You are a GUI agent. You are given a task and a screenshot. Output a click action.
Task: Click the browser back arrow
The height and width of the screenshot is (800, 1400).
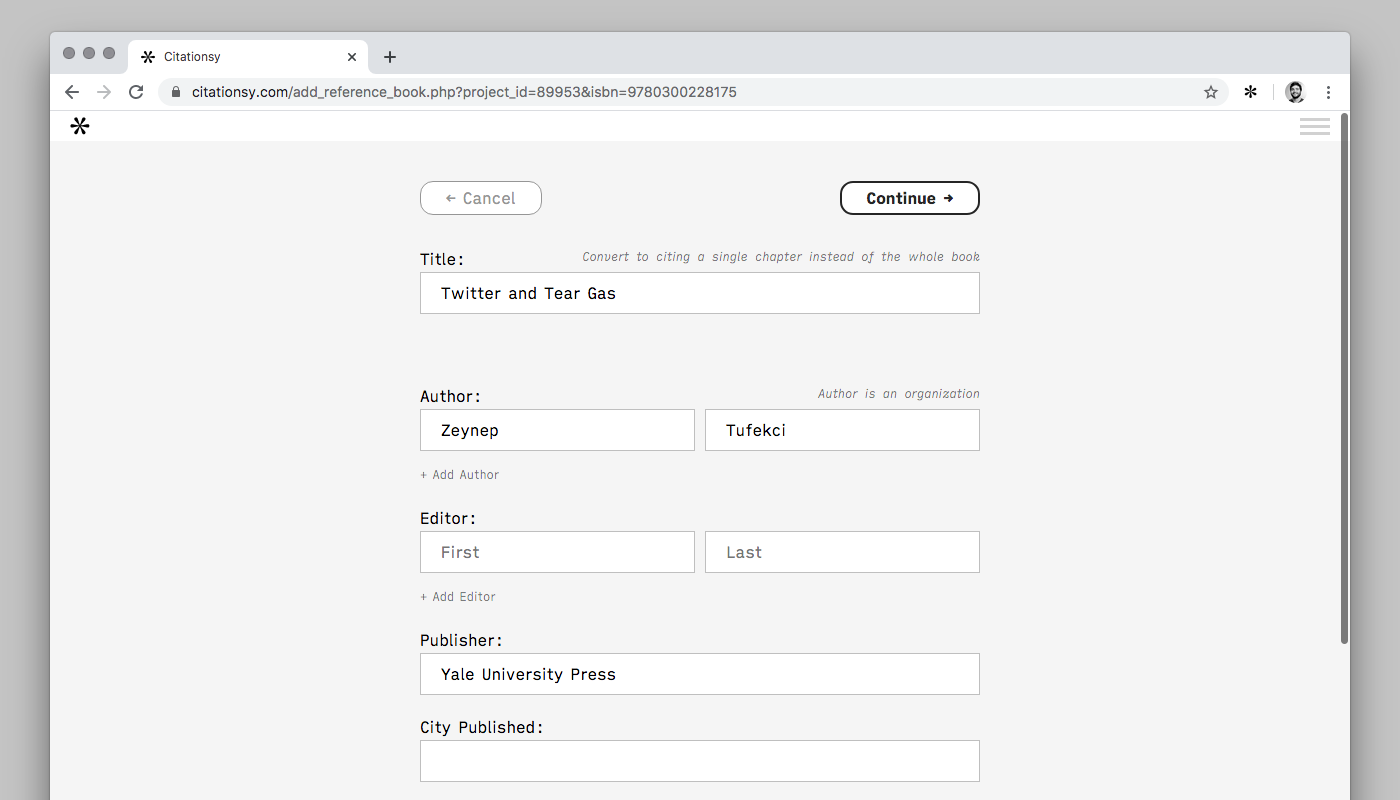pyautogui.click(x=72, y=92)
